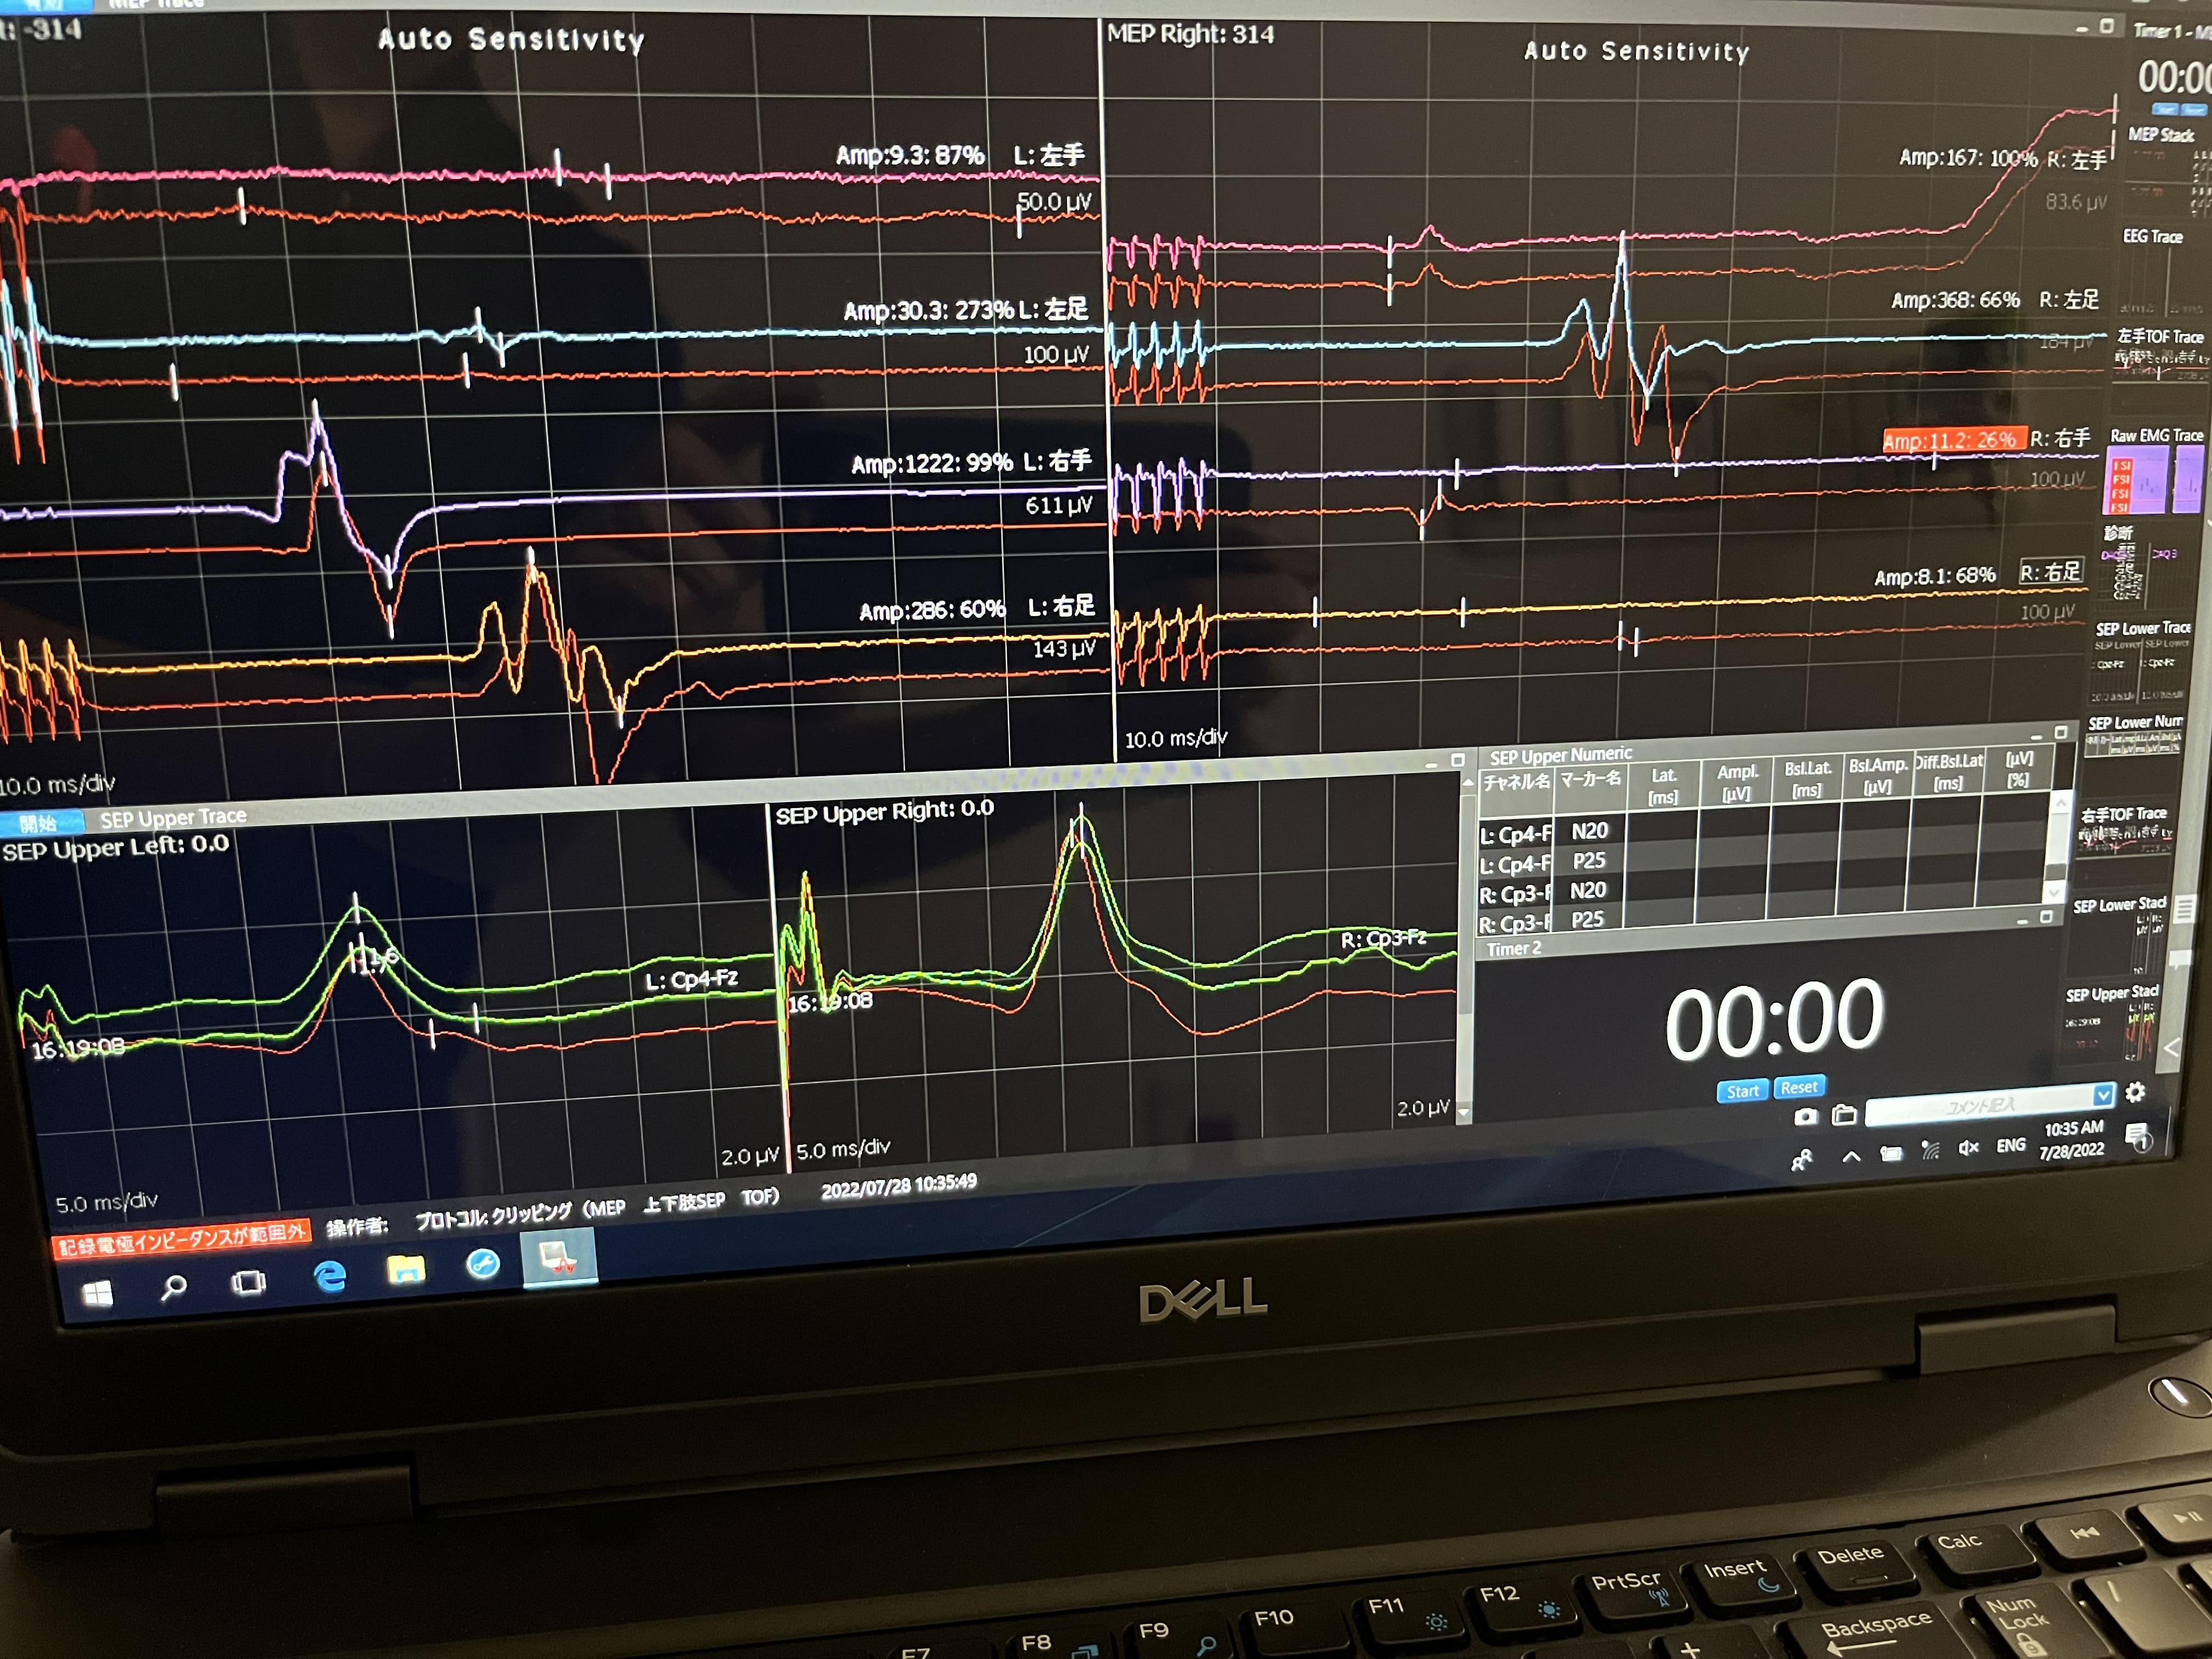Open the network tray icon
Screen dimensions: 2212x1659
1930,1151
